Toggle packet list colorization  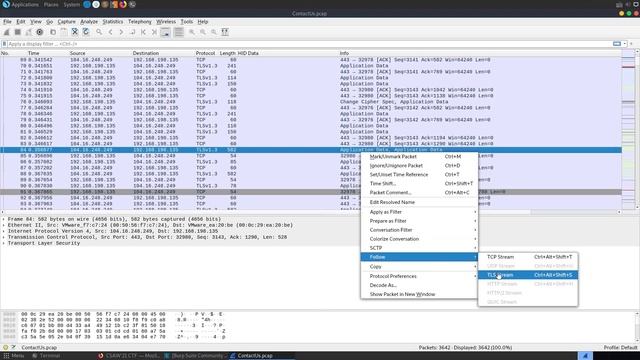click(179, 32)
